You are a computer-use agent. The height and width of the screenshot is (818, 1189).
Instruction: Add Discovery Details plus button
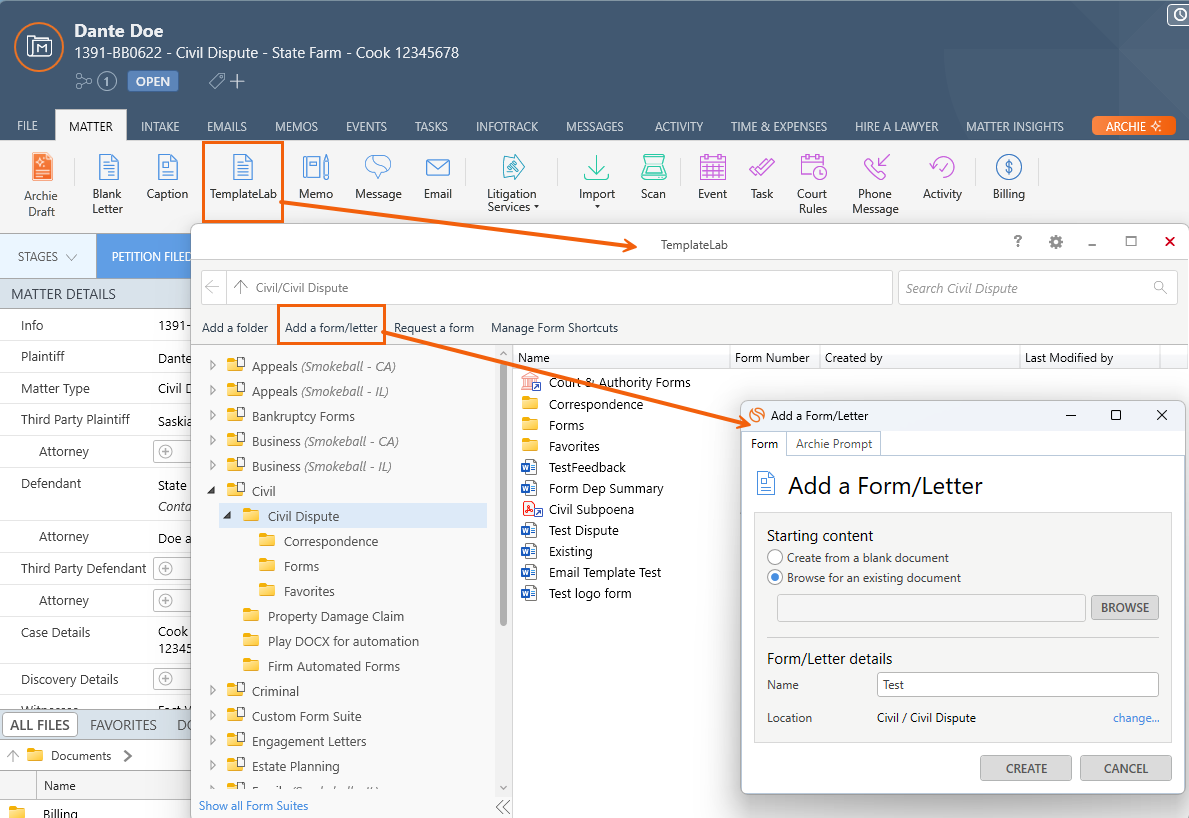pyautogui.click(x=165, y=679)
